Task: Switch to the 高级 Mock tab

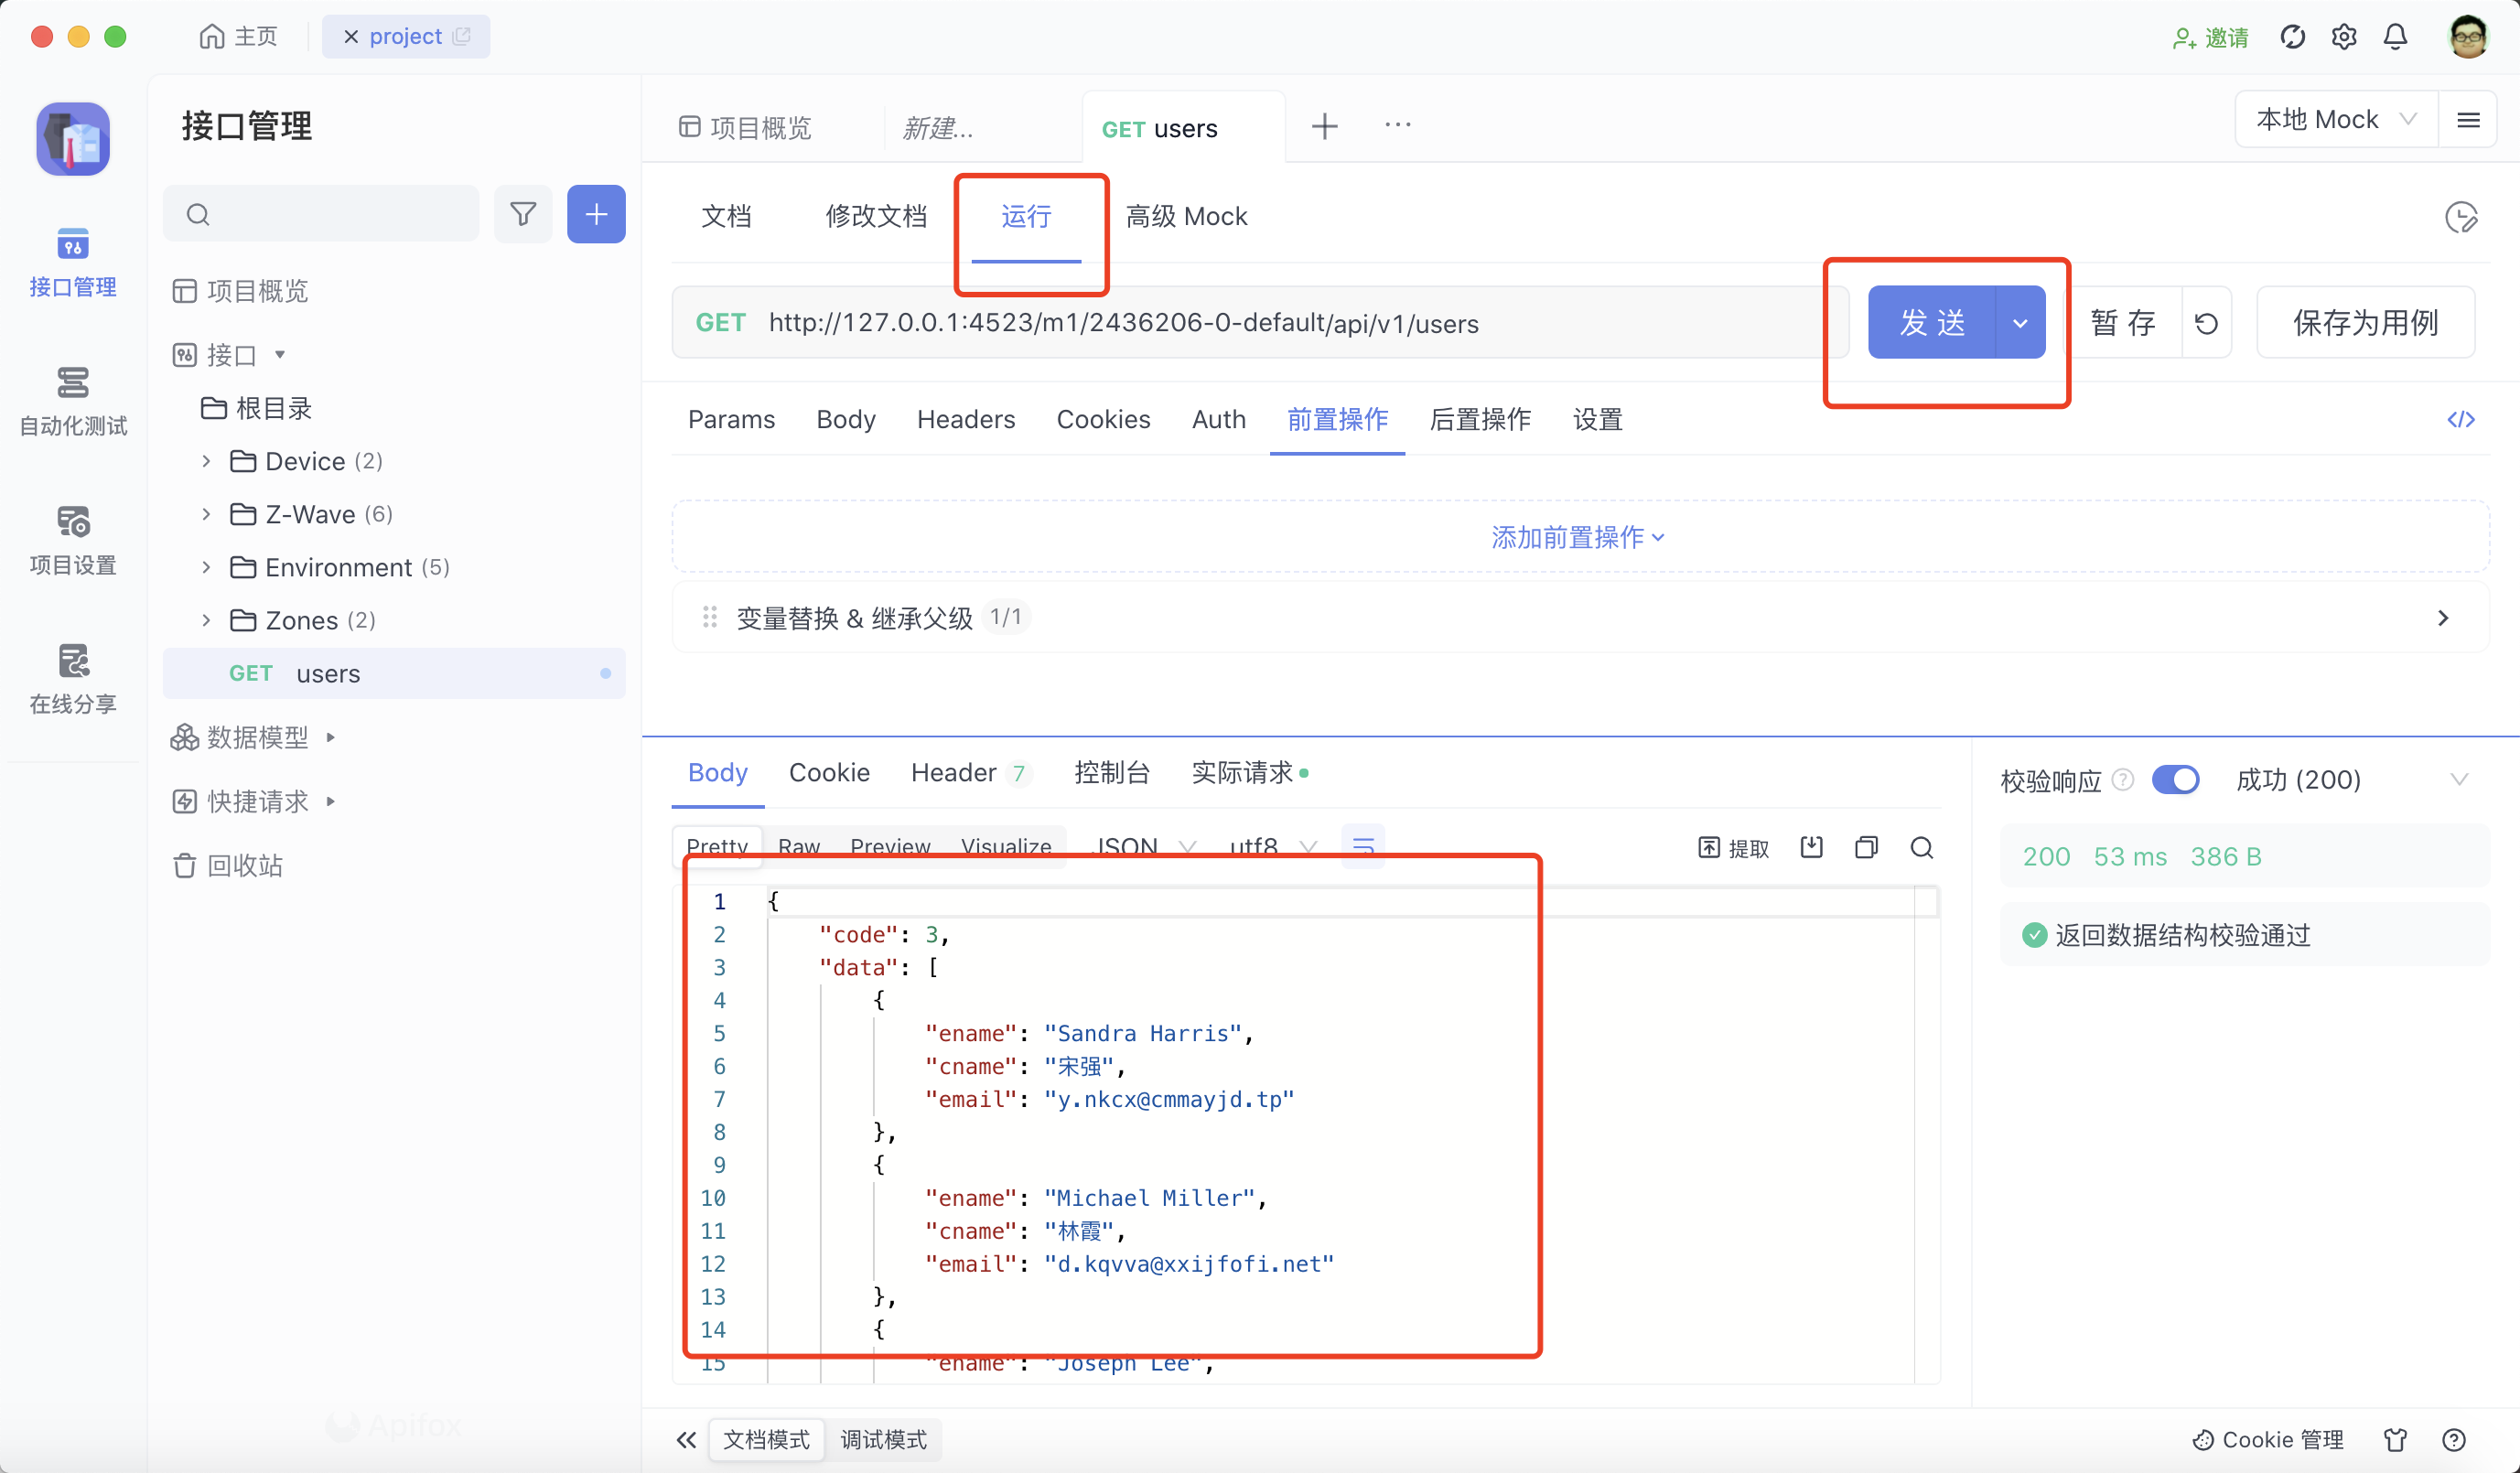Action: (x=1186, y=216)
